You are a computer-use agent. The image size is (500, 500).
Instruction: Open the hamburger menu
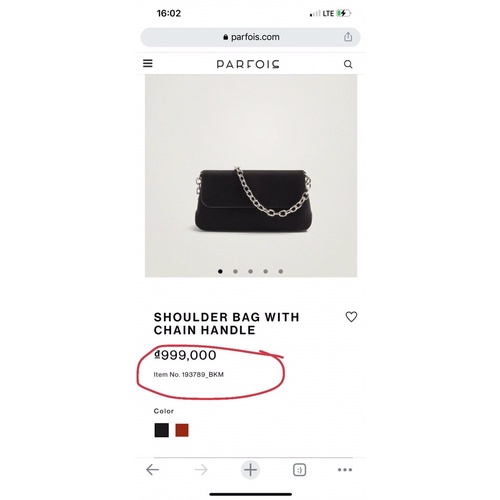coord(148,63)
